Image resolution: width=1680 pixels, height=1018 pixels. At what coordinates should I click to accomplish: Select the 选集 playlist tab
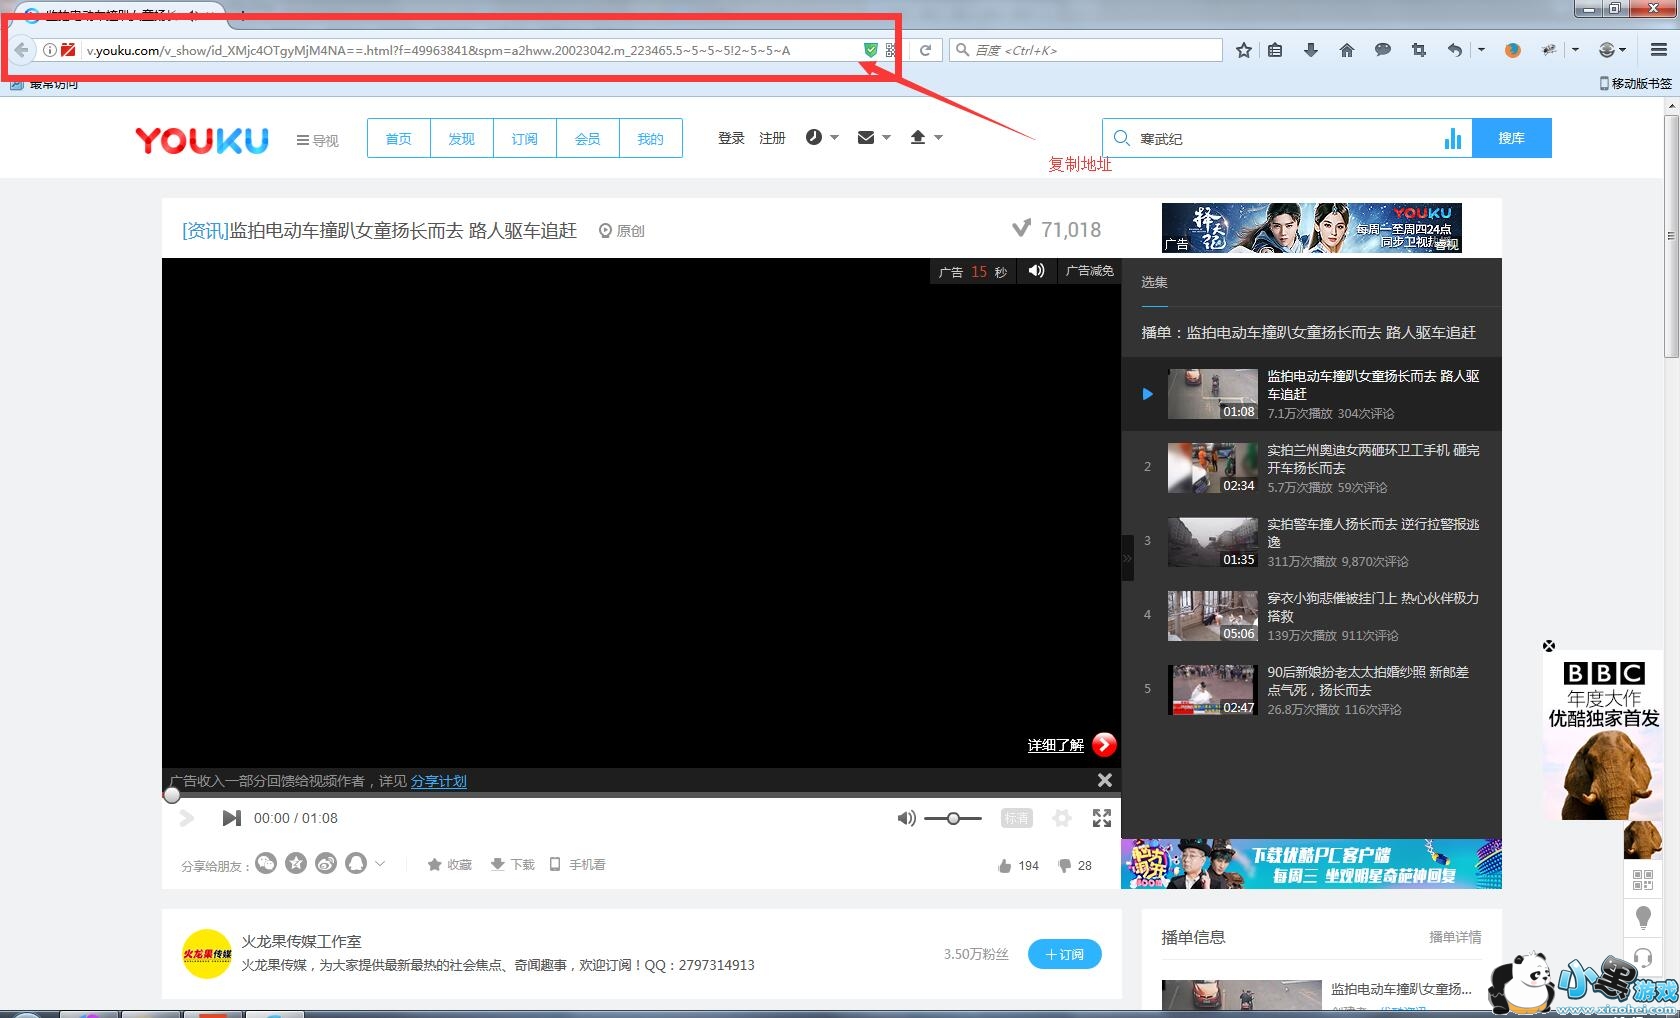tap(1155, 283)
